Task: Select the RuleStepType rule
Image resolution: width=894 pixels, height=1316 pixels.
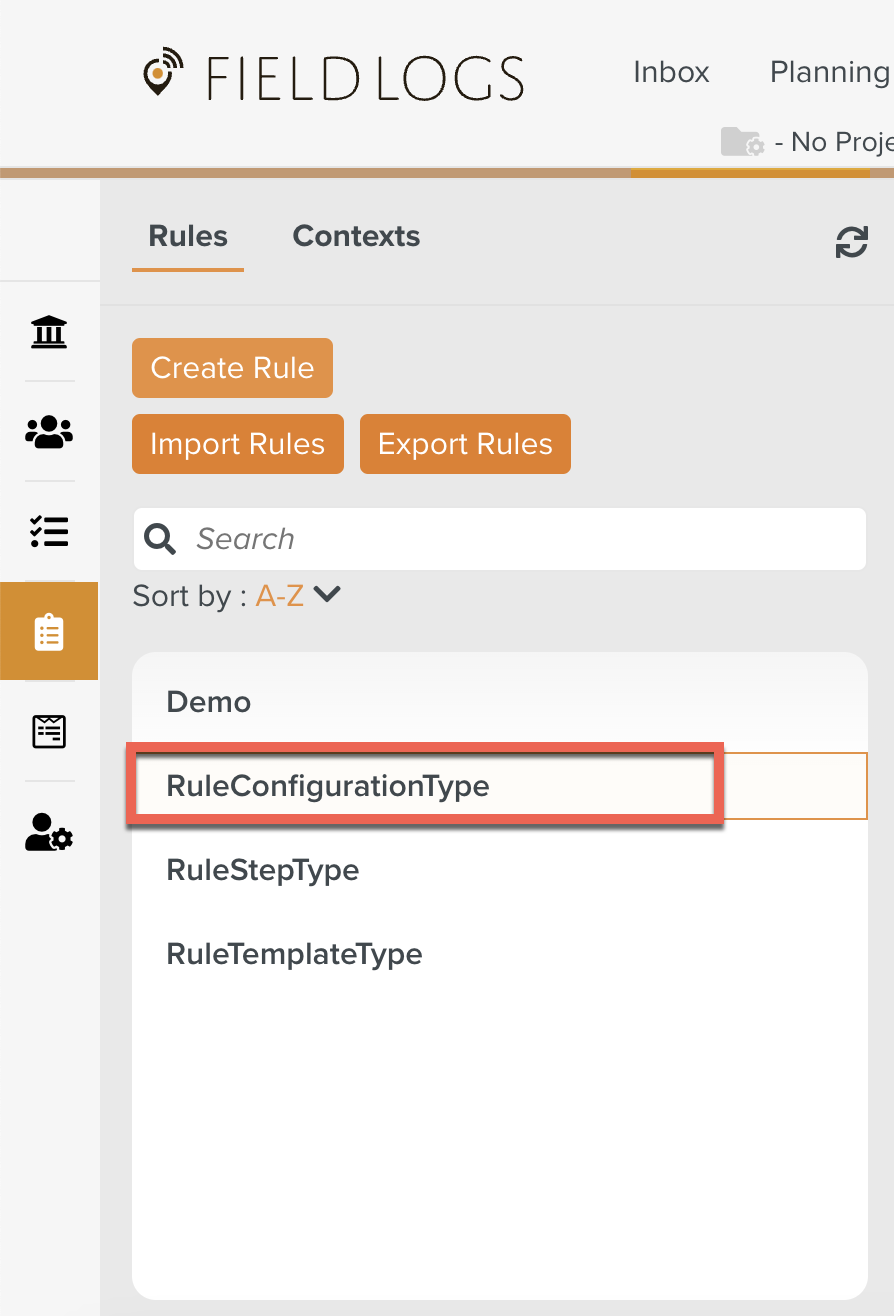Action: point(263,870)
